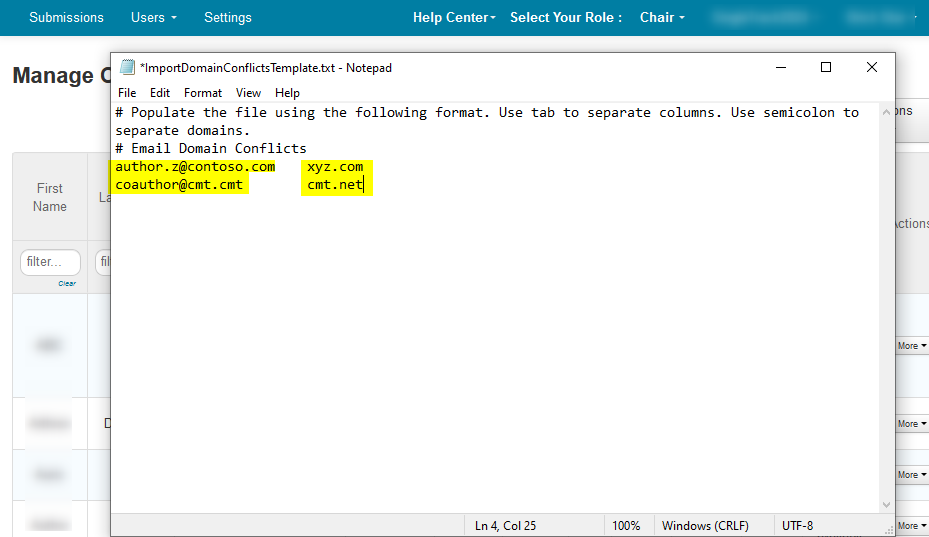
Task: Maximize the Notepad window
Action: 826,67
